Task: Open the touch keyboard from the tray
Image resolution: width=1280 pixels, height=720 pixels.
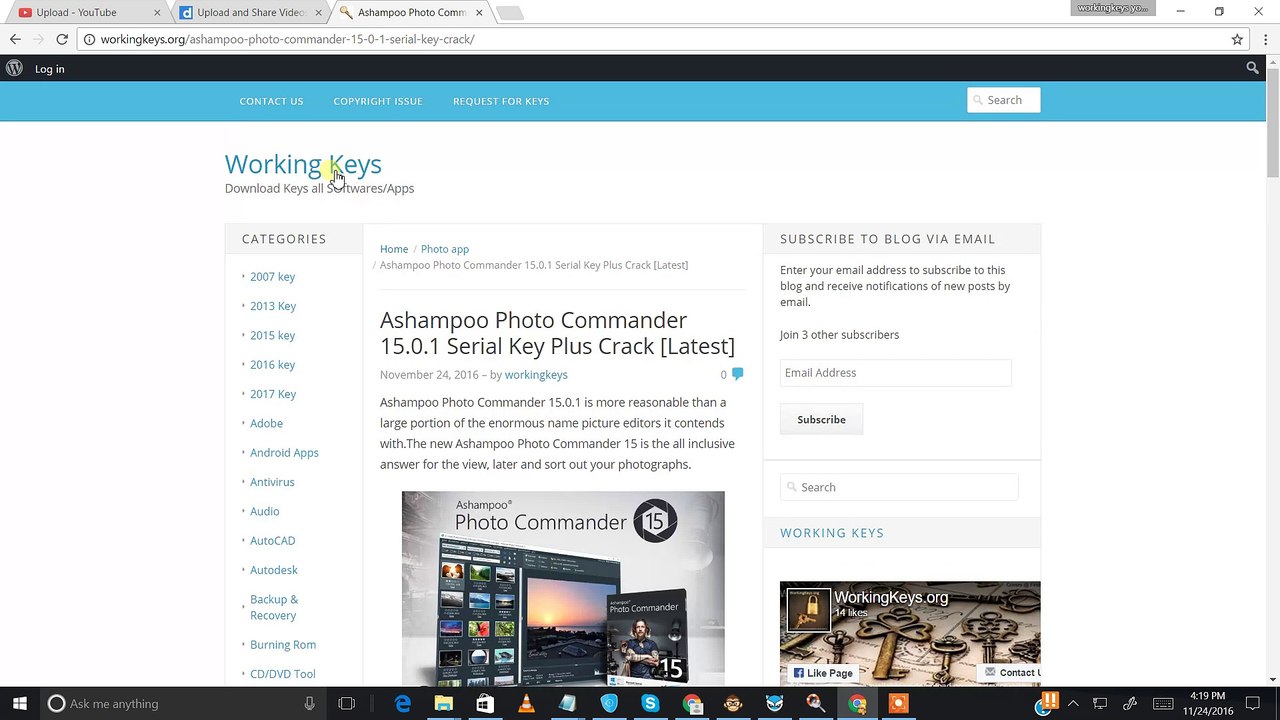Action: 1164,703
